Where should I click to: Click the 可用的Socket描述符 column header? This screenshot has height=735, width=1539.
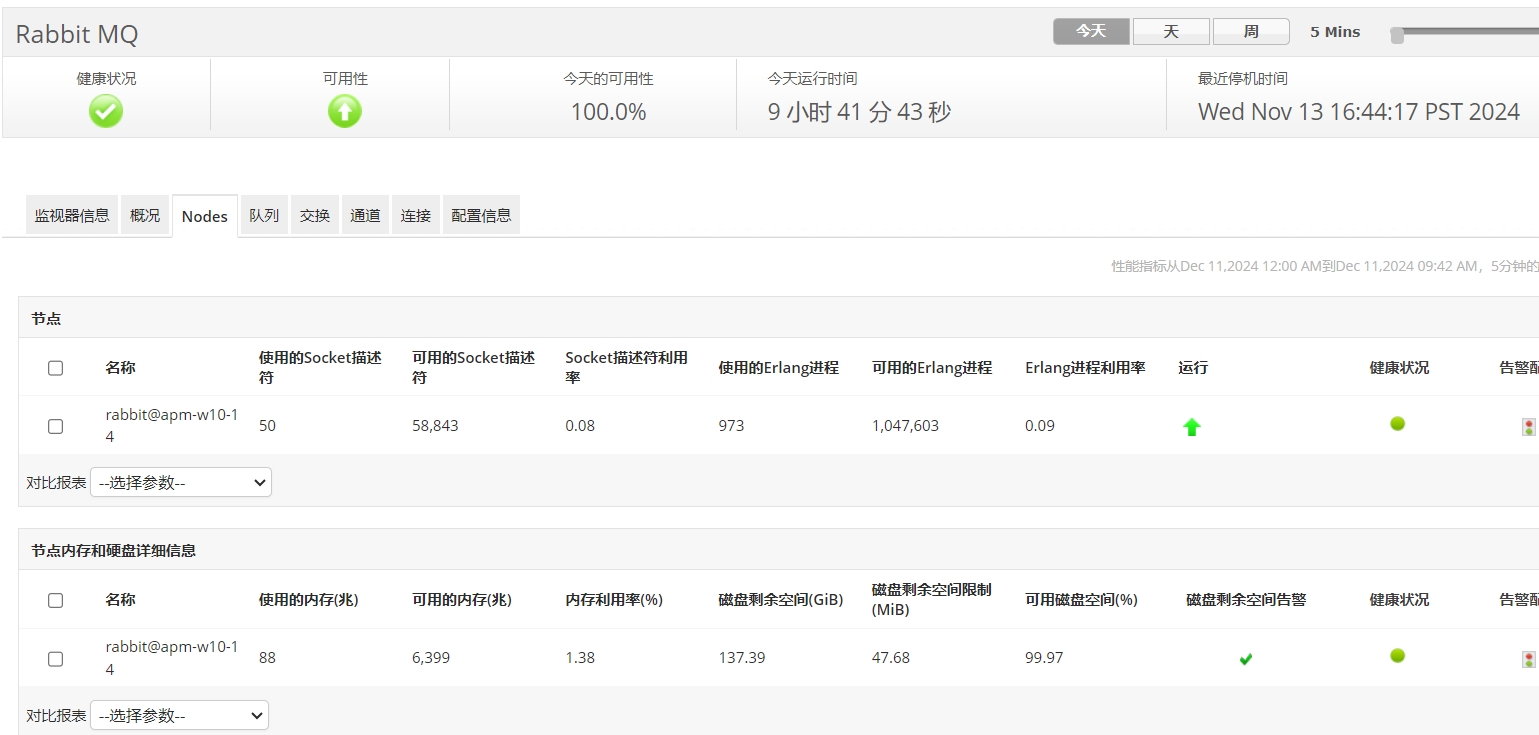pyautogui.click(x=473, y=367)
